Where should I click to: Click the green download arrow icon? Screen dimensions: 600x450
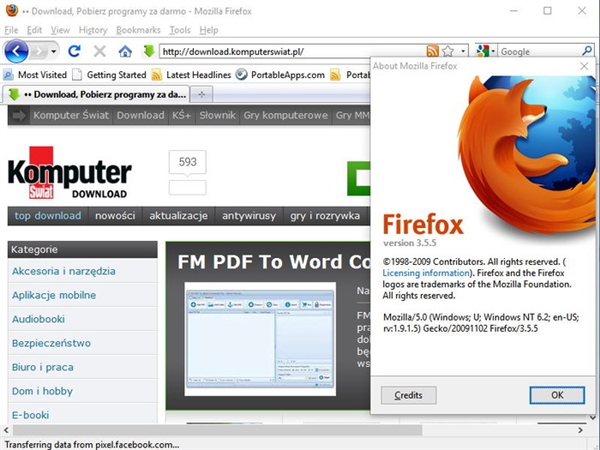(148, 51)
